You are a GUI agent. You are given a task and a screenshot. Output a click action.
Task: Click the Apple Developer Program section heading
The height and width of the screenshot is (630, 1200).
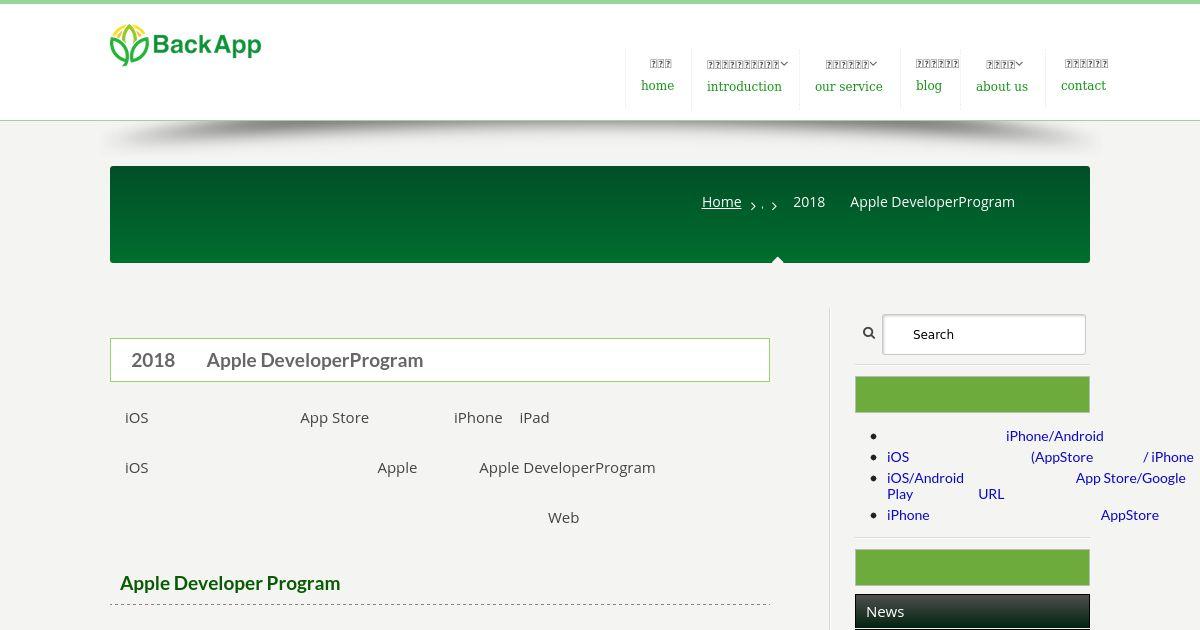pyautogui.click(x=230, y=583)
